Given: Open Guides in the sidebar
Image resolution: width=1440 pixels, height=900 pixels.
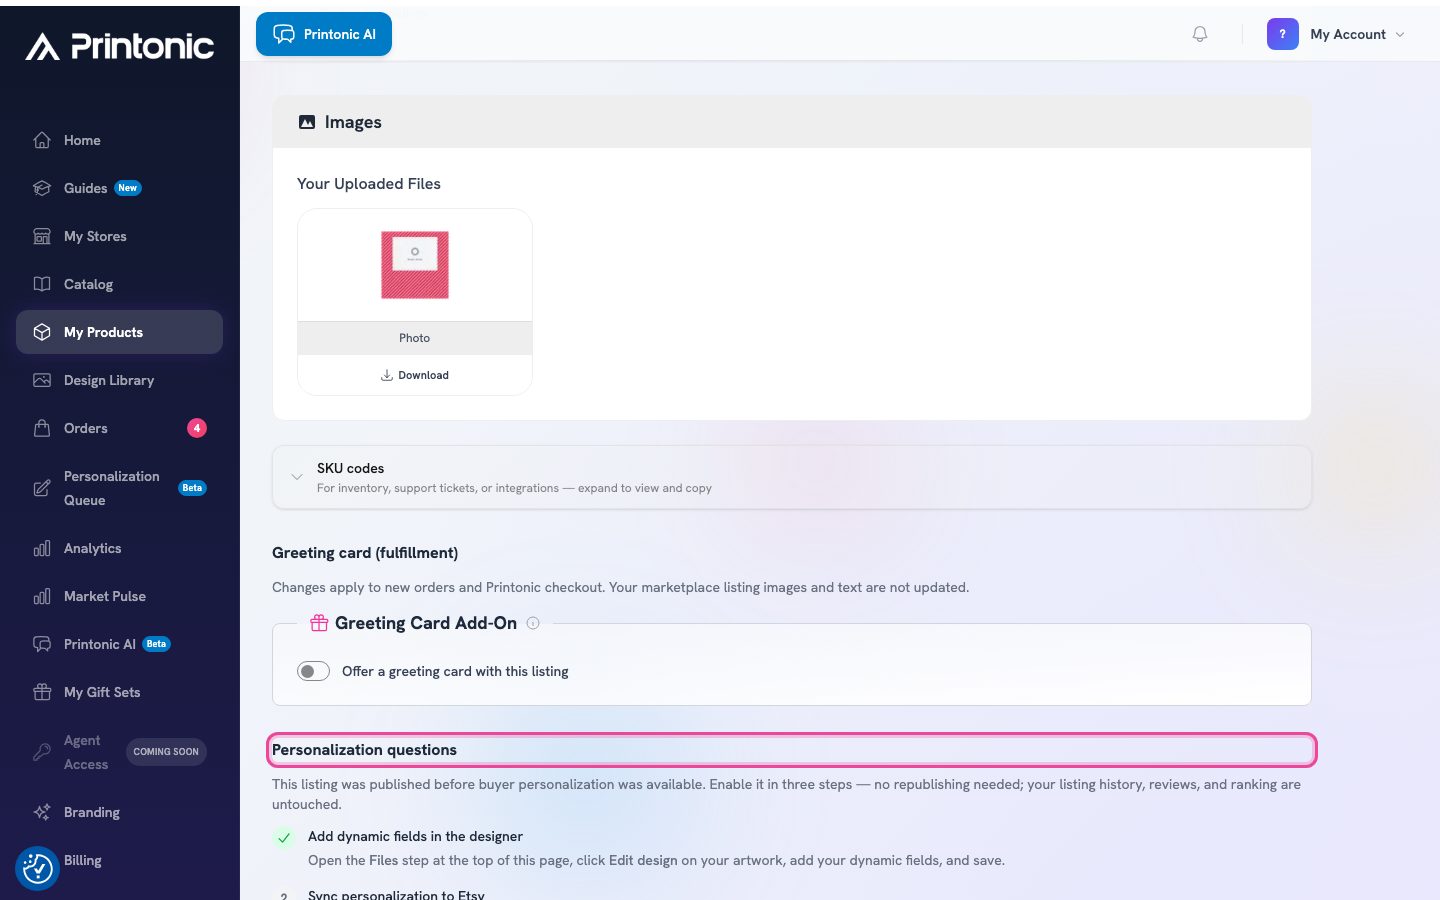Looking at the screenshot, I should [119, 188].
